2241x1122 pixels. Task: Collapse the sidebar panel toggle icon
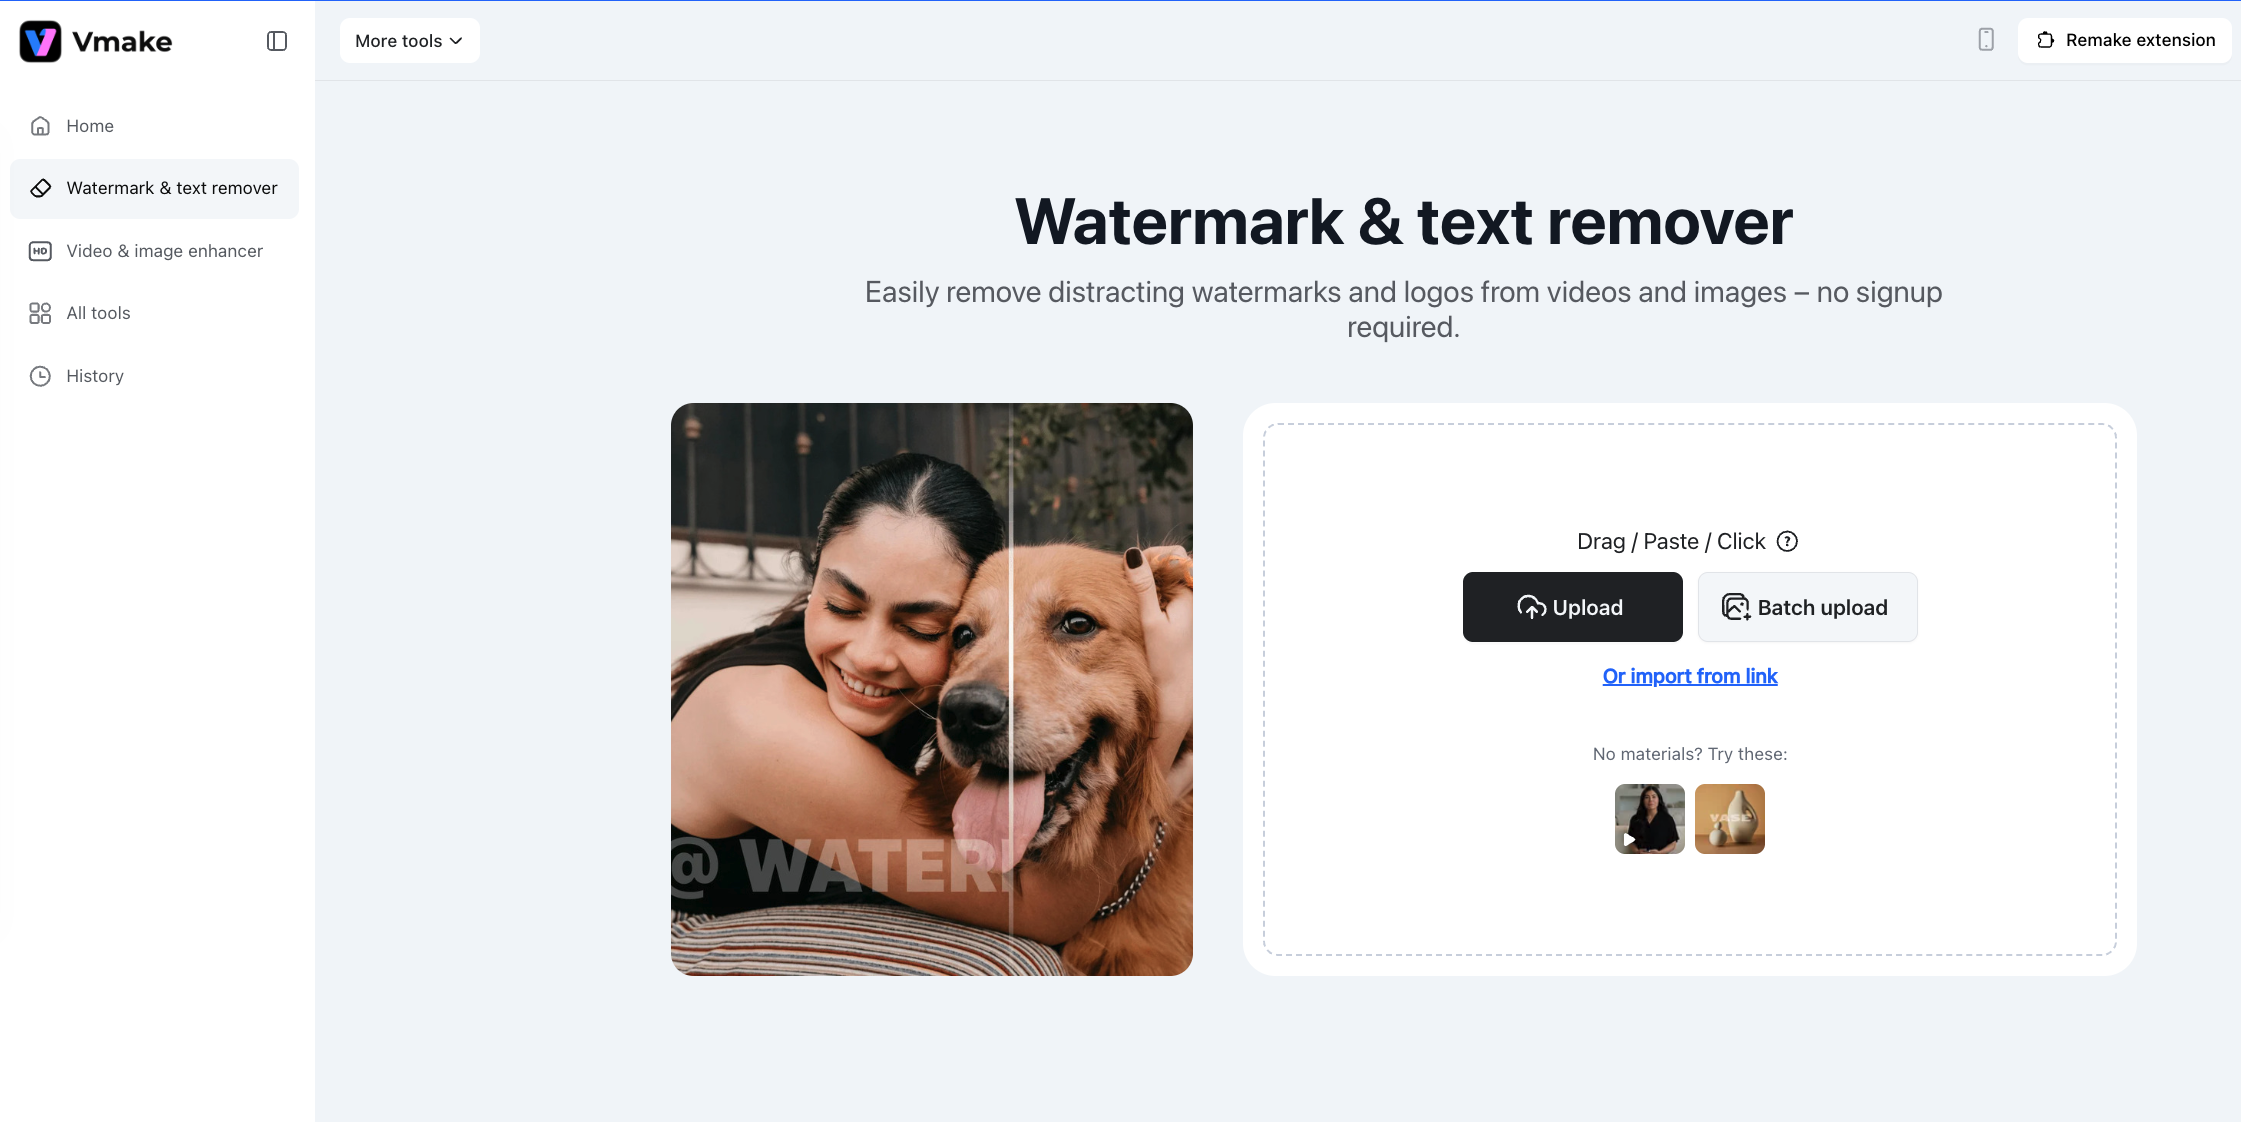click(x=277, y=41)
